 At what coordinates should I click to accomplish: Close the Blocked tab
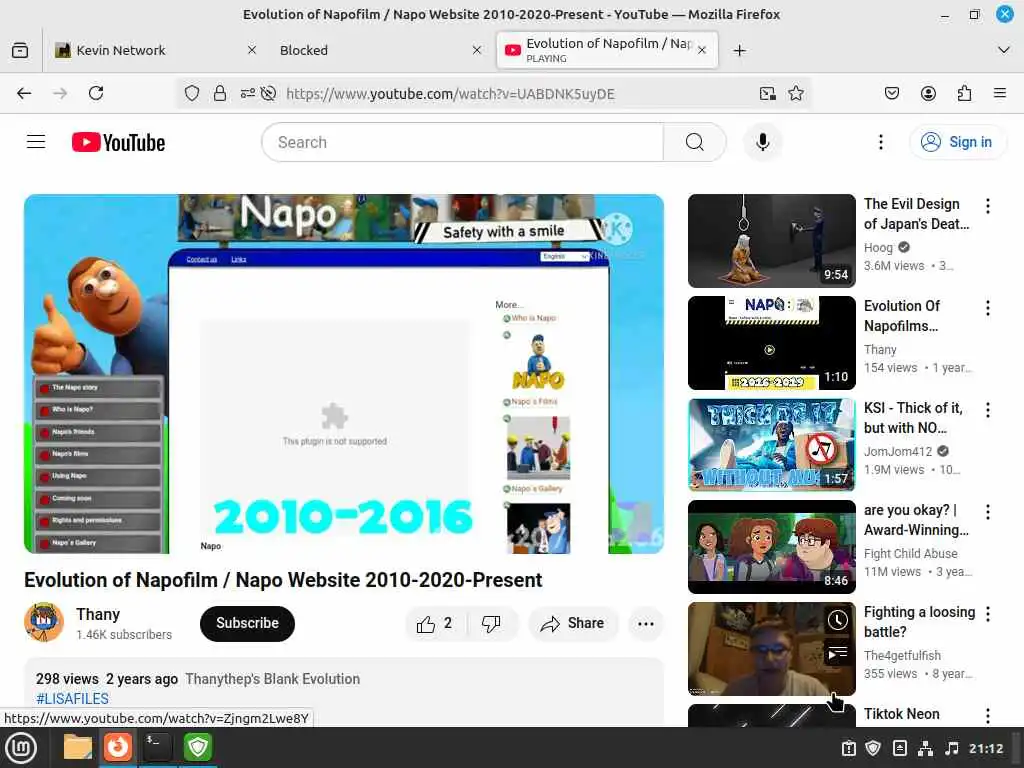tap(477, 50)
